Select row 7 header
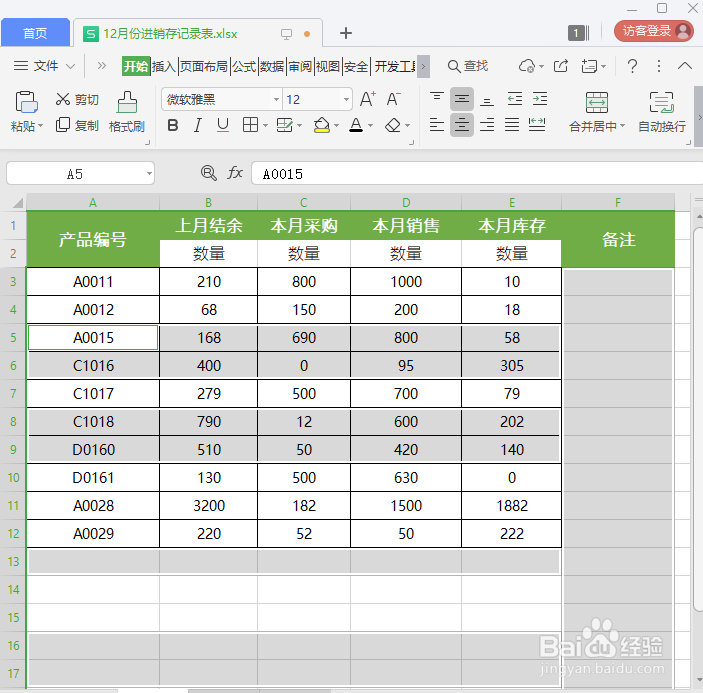 (x=13, y=394)
